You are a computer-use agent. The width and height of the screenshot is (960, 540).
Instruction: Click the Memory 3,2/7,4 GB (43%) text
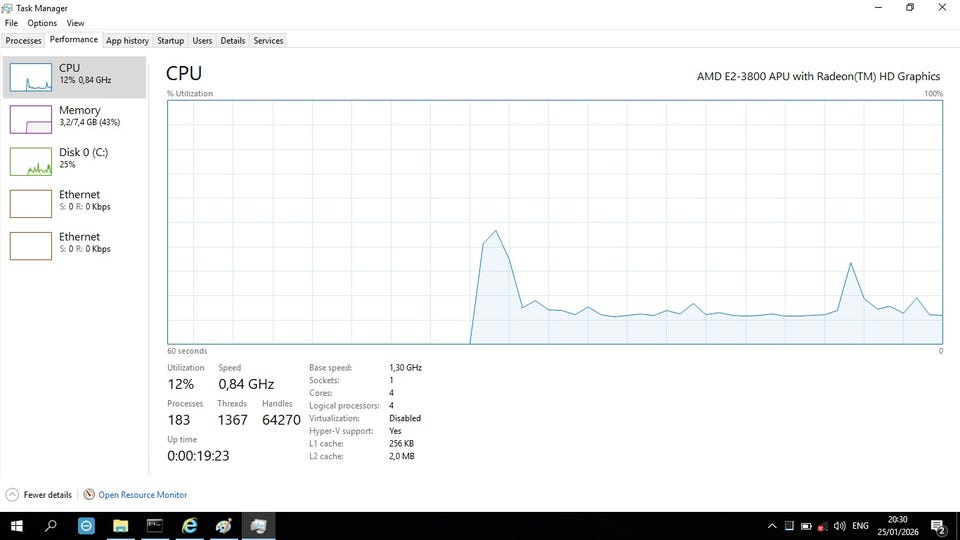89,122
